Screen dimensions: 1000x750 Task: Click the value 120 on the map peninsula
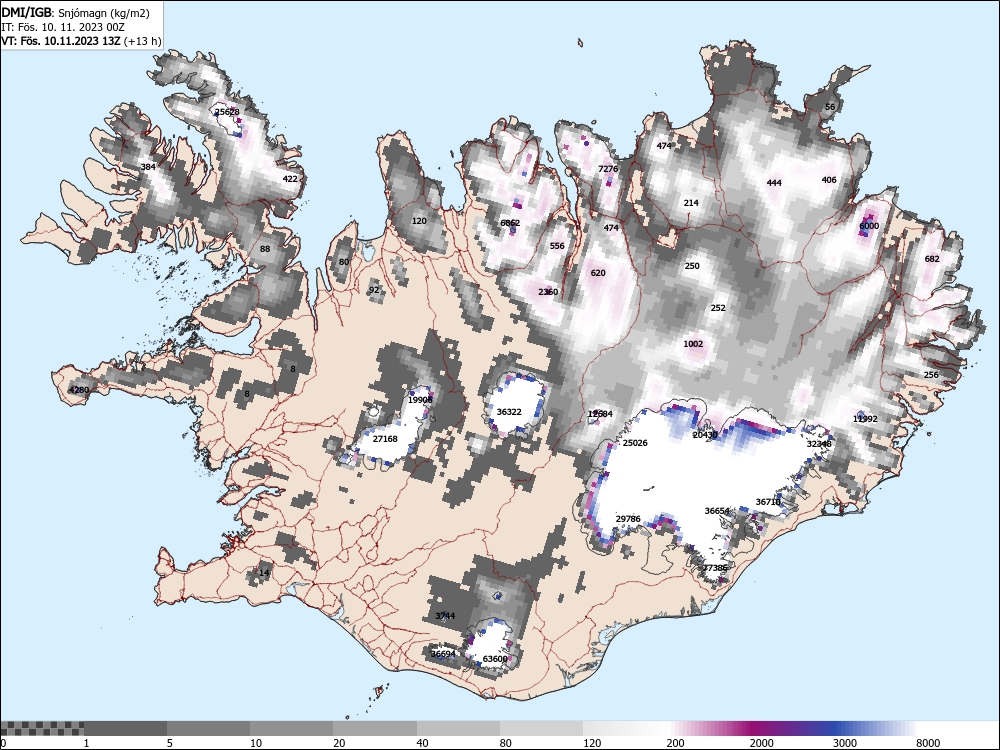pos(419,221)
